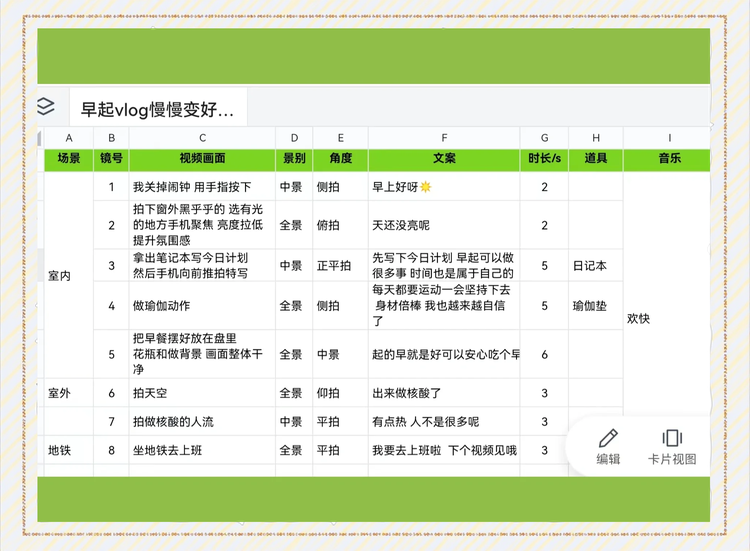Select cell 瑜伽垫

596,306
